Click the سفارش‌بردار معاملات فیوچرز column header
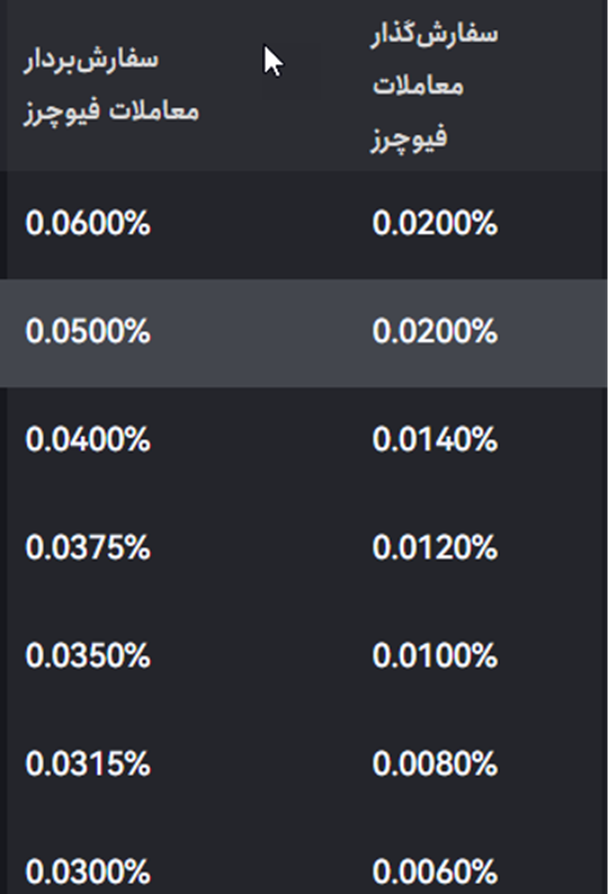This screenshot has height=894, width=609. 111,85
